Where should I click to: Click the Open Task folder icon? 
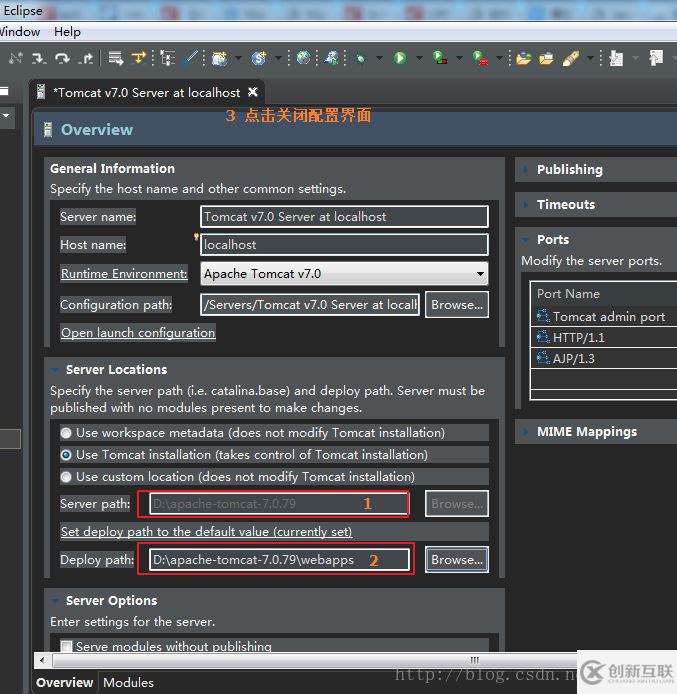[x=546, y=58]
